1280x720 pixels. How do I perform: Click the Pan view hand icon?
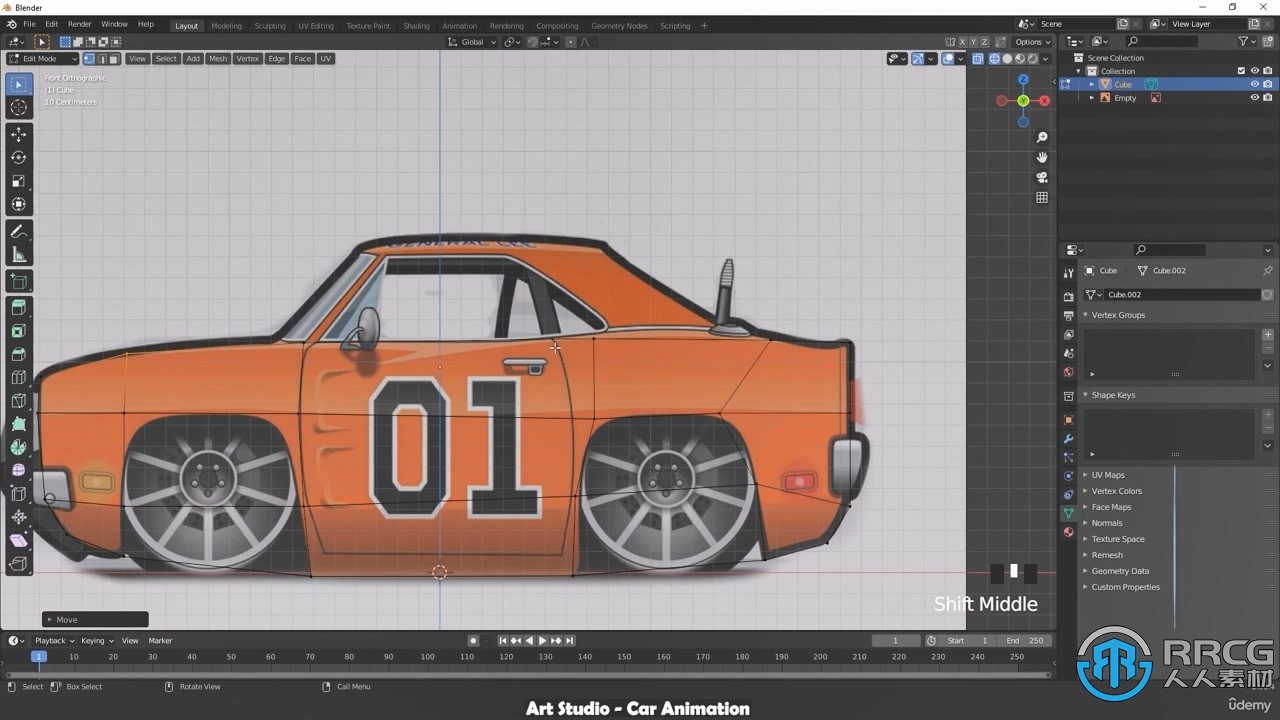pyautogui.click(x=1042, y=157)
